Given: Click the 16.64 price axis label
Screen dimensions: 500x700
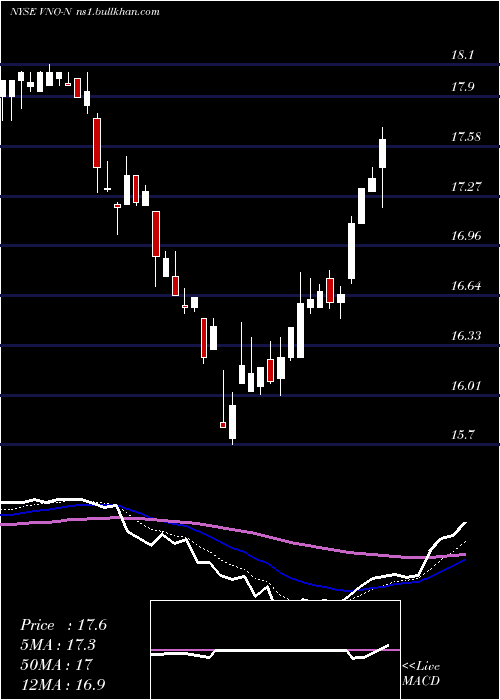Looking at the screenshot, I should pyautogui.click(x=466, y=286).
